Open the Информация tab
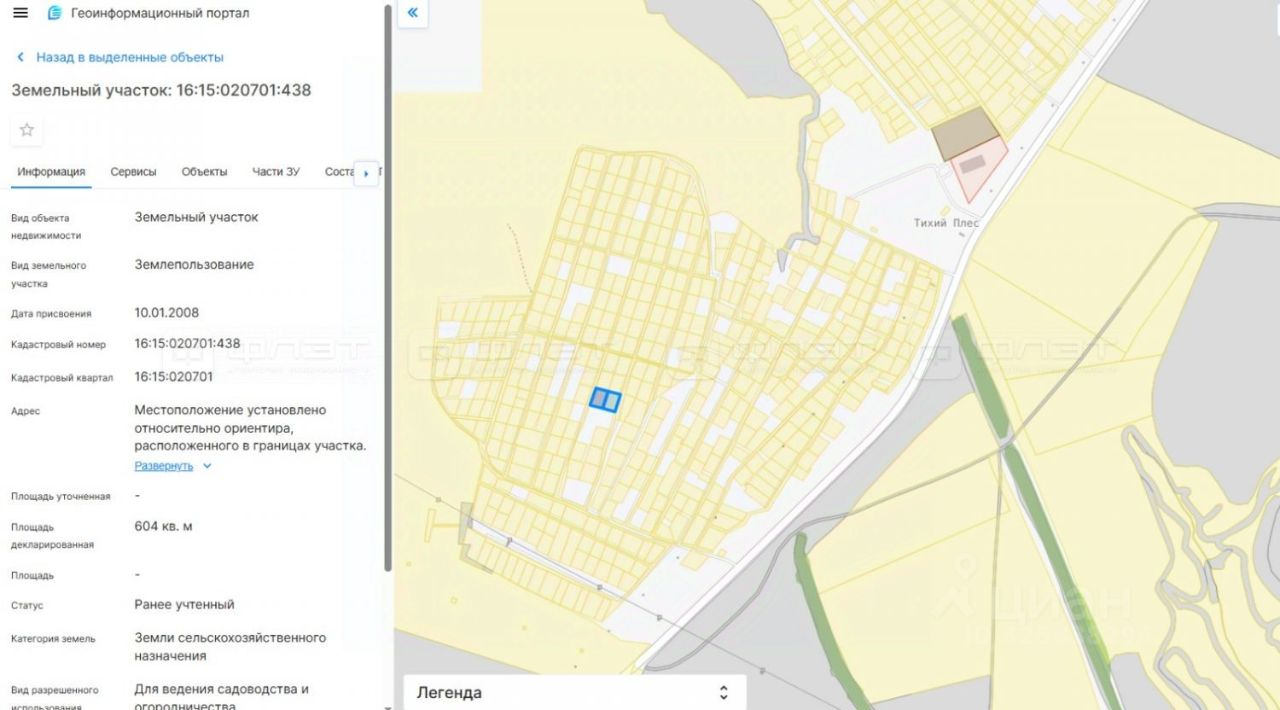Screen dimensions: 1280x710 51,172
